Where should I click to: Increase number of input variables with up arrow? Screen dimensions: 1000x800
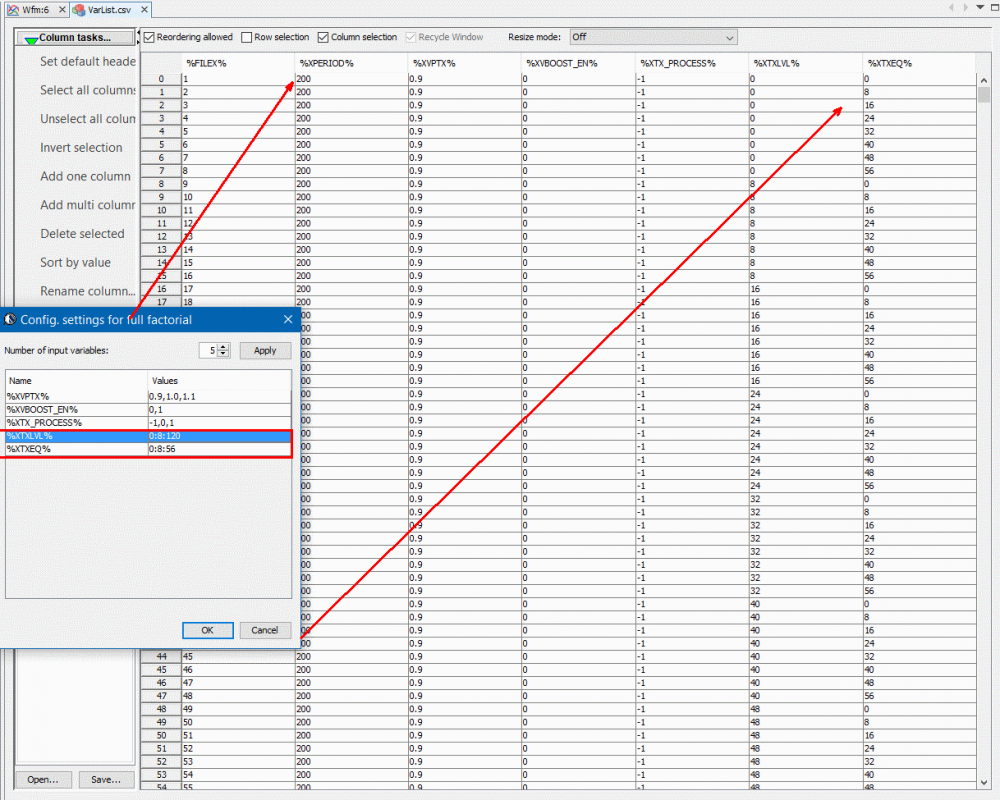224,346
